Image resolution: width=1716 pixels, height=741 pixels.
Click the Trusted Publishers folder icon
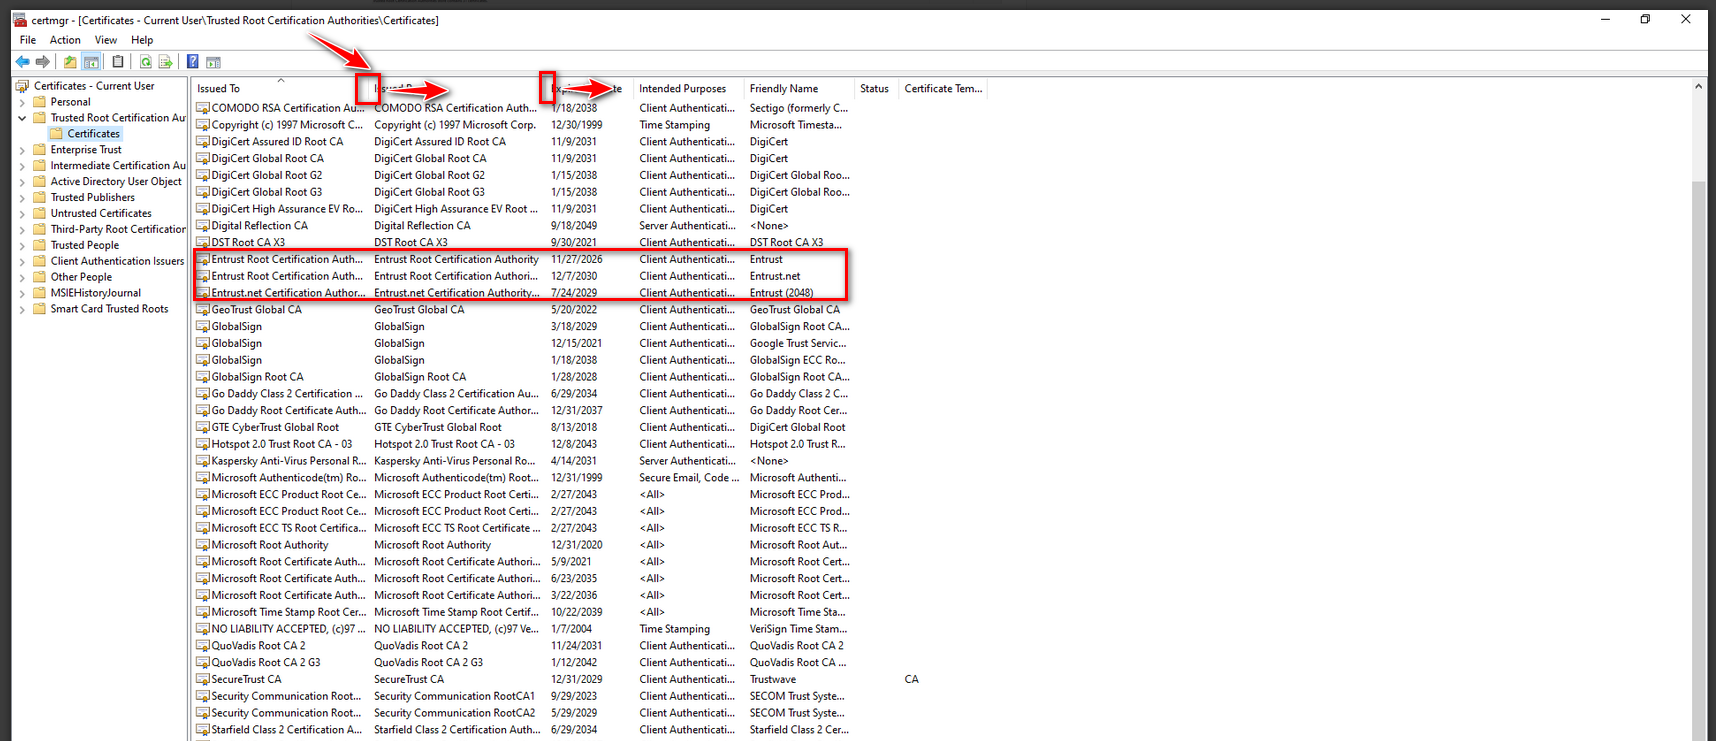(40, 198)
